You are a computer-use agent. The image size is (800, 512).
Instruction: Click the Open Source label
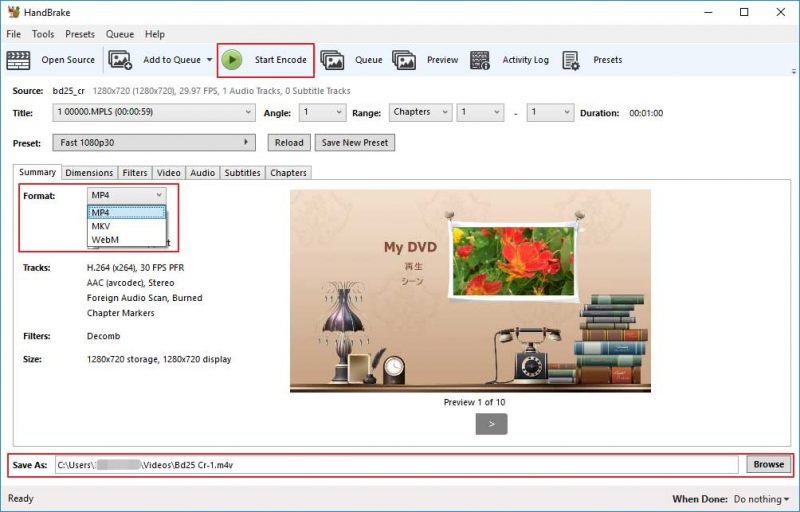68,60
